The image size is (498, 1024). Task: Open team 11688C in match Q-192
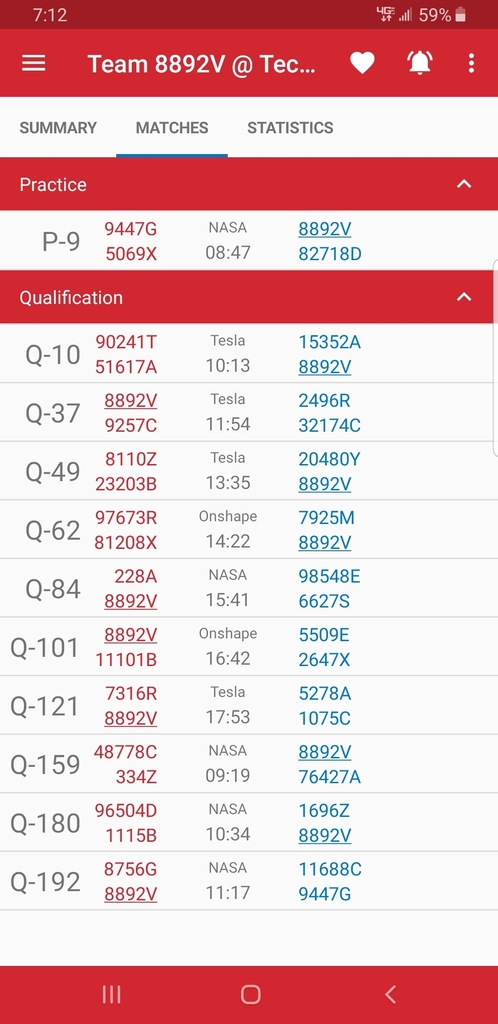click(330, 869)
